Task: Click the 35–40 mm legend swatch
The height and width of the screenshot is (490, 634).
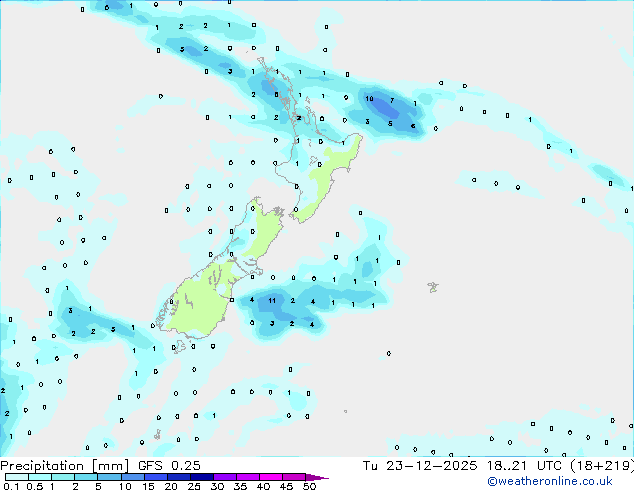Action: click(x=247, y=477)
